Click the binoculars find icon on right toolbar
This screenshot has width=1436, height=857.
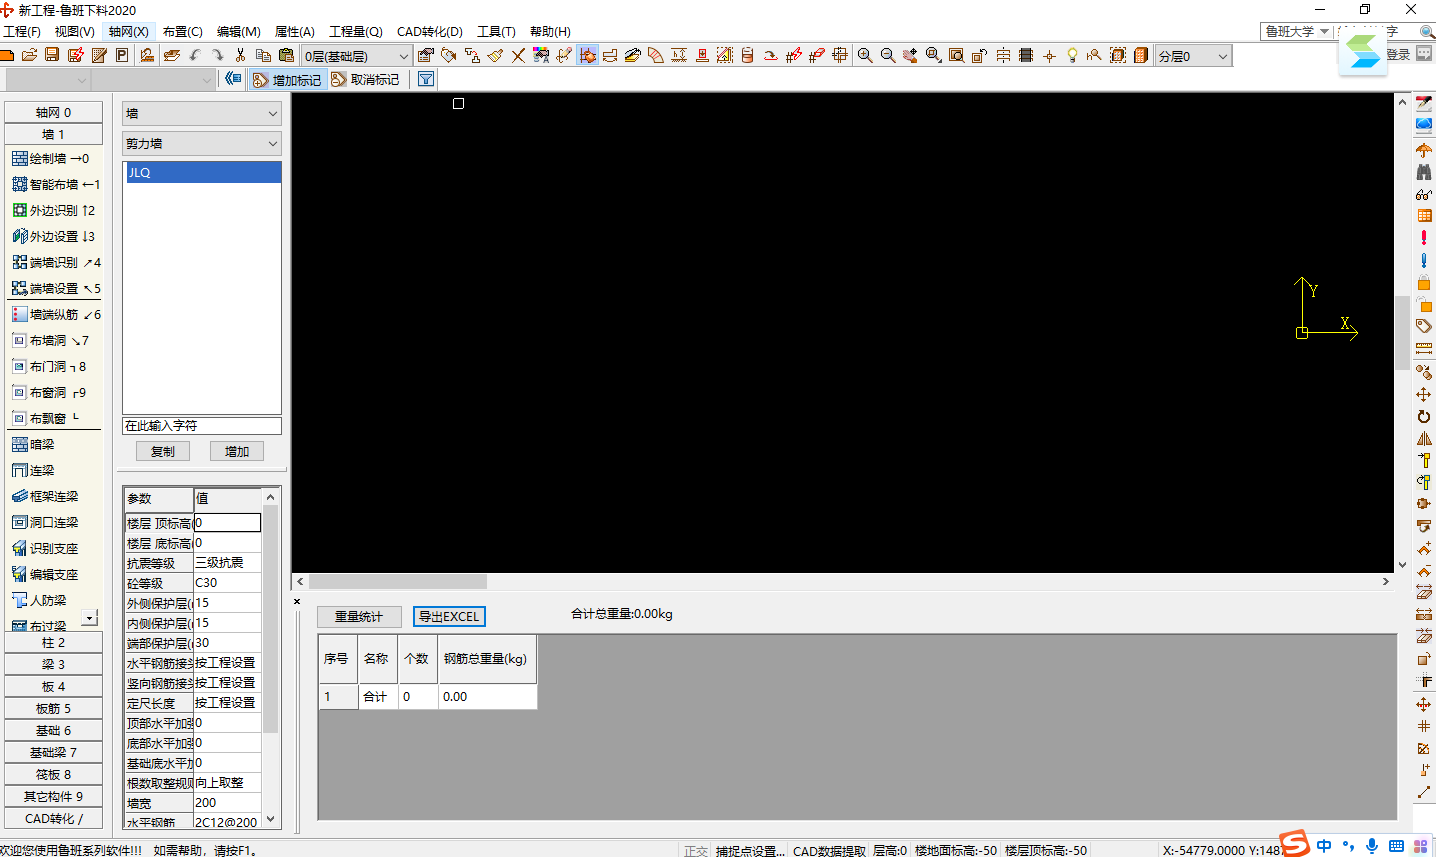pos(1424,172)
